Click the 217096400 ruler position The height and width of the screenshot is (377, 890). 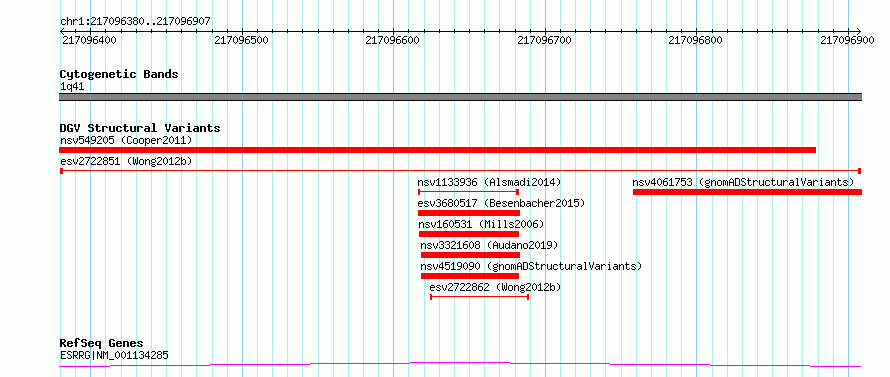click(x=90, y=40)
